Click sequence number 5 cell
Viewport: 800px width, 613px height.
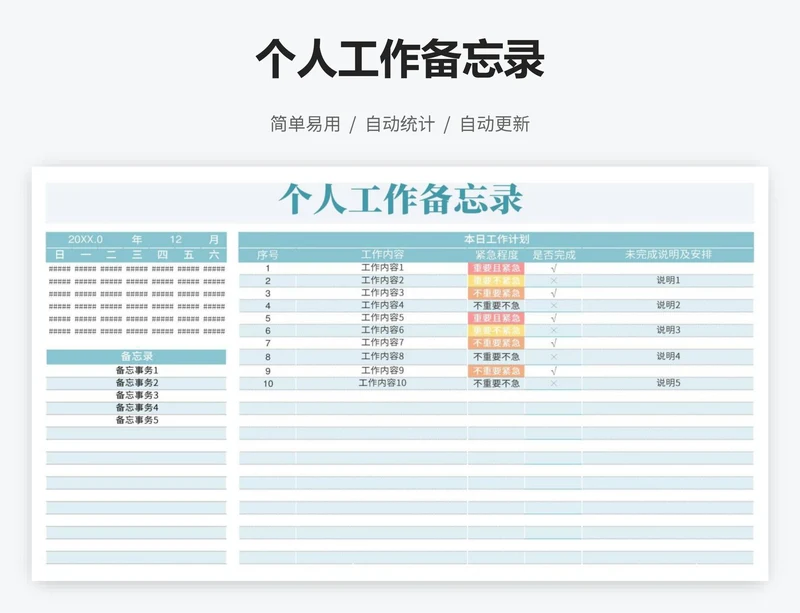pos(268,318)
